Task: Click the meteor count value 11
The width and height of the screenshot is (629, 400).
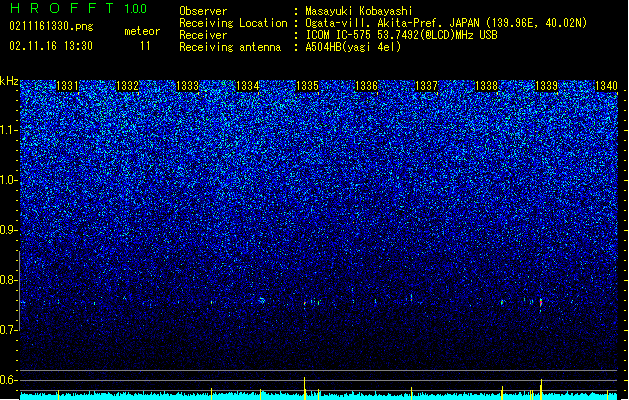Action: tap(145, 46)
